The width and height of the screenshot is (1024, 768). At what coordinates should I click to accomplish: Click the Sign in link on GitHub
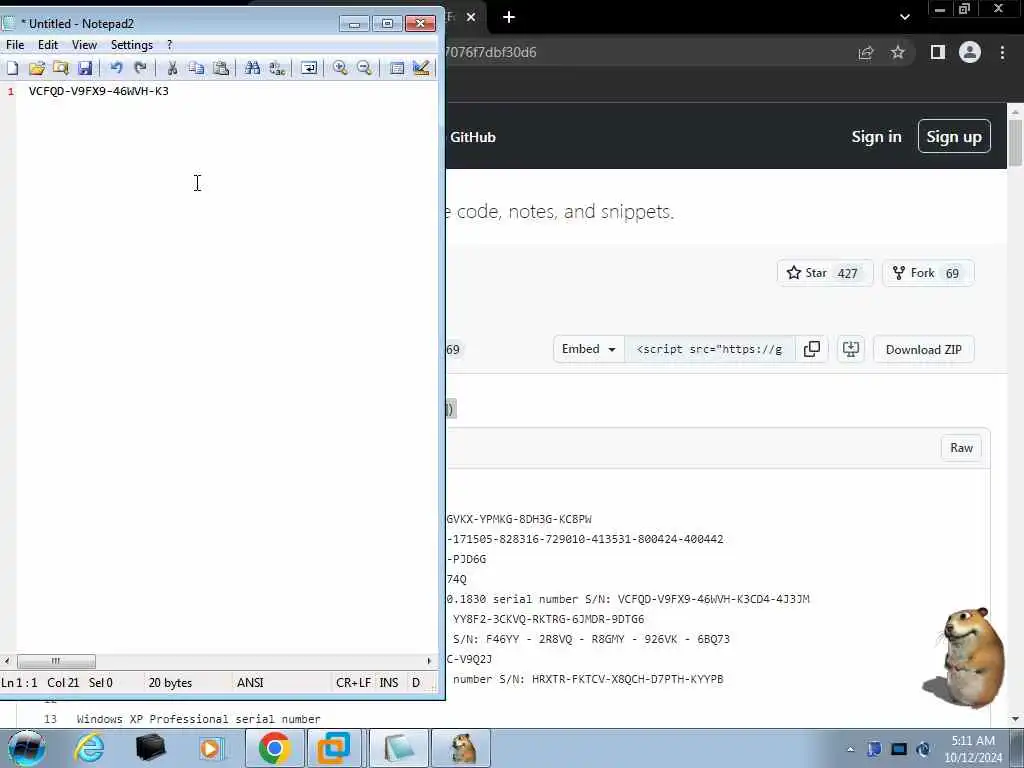pyautogui.click(x=876, y=136)
